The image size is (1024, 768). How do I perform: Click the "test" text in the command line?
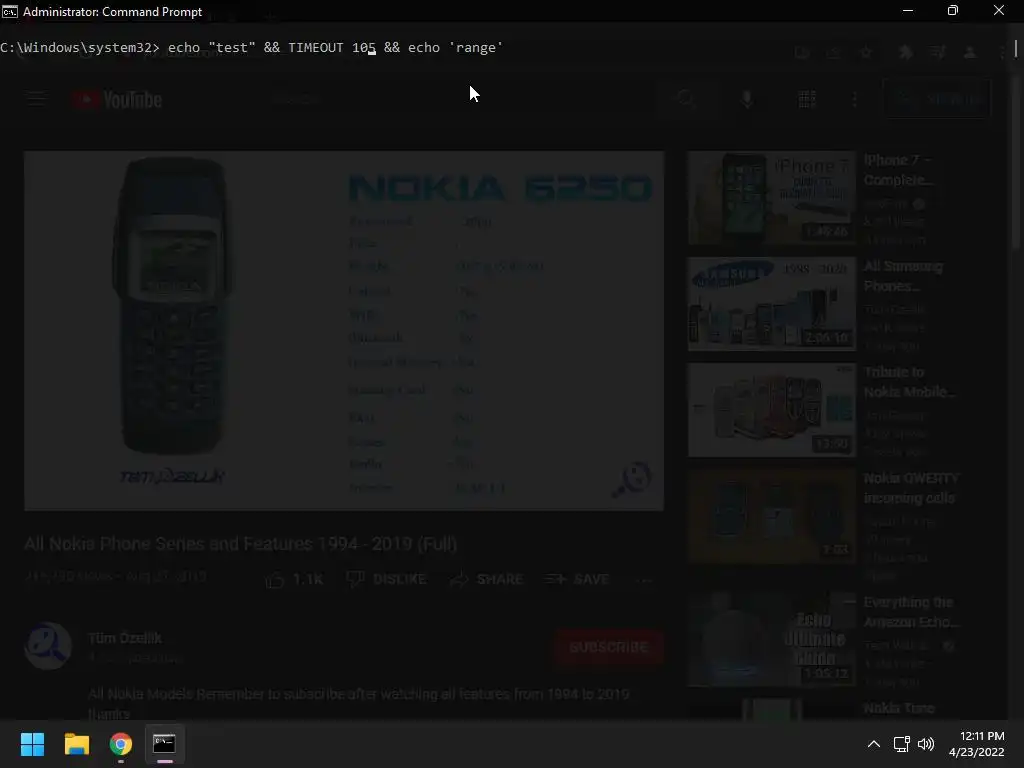coord(231,48)
